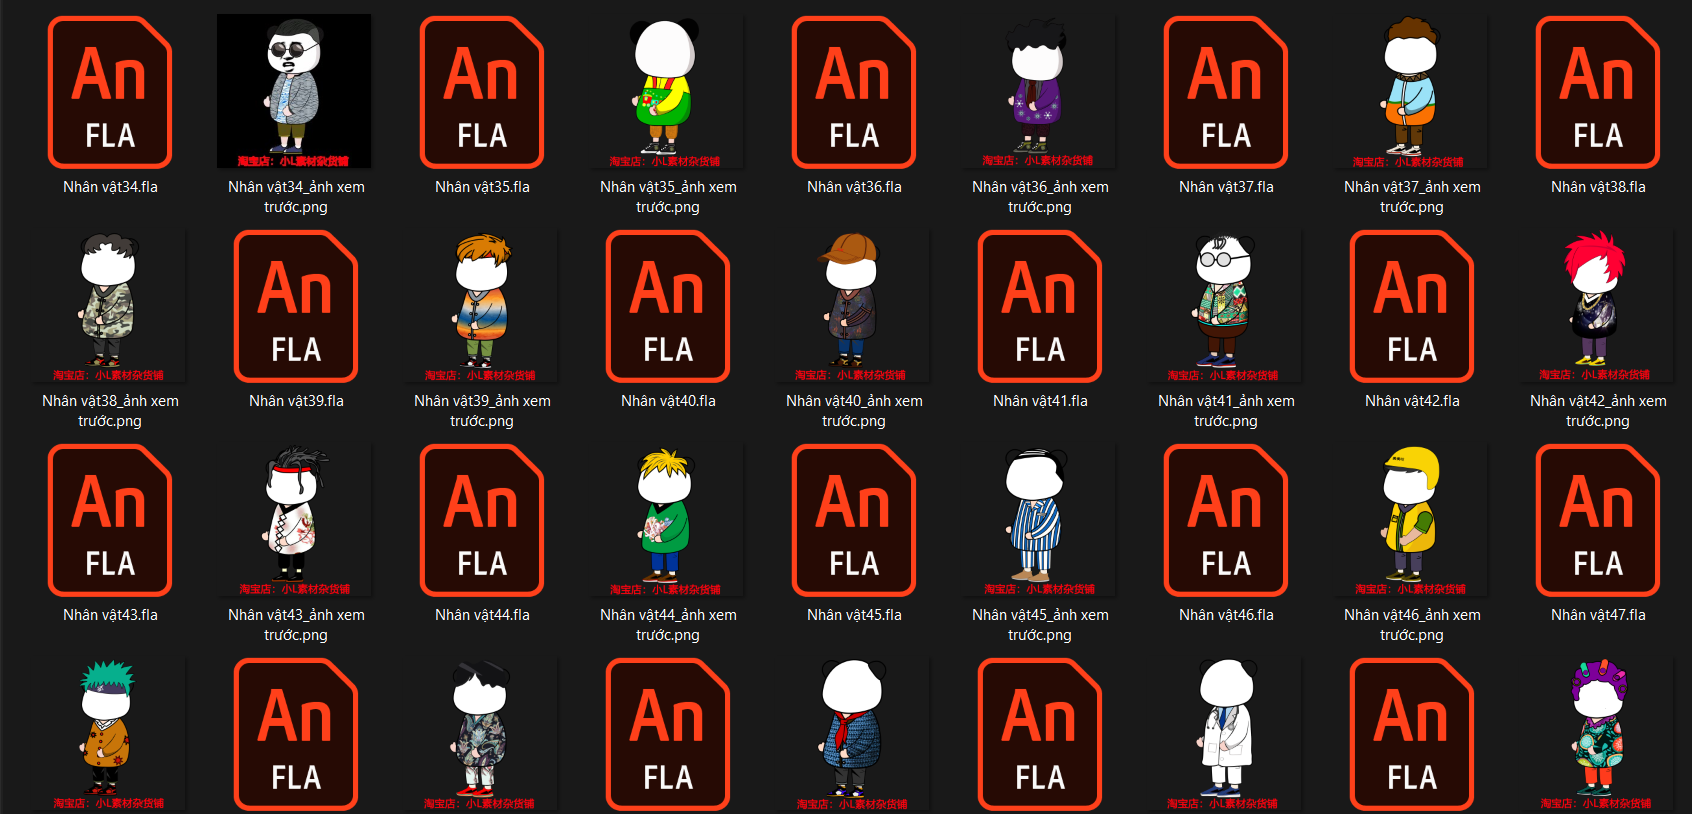Click Nhân vật46 preview with yellow helmet
This screenshot has height=814, width=1692.
pyautogui.click(x=1410, y=520)
